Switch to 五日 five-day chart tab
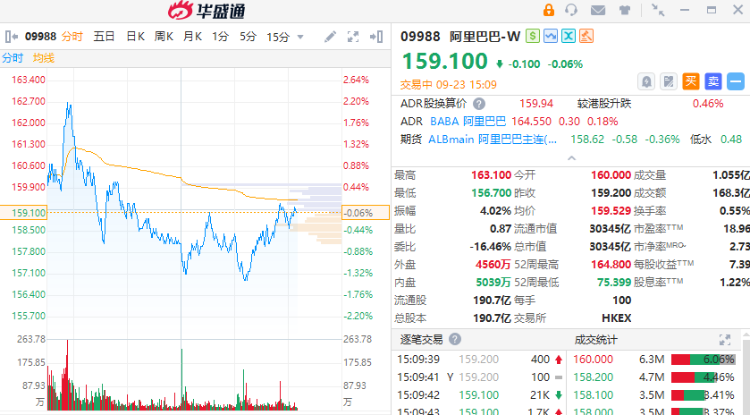This screenshot has width=750, height=415. 104,36
